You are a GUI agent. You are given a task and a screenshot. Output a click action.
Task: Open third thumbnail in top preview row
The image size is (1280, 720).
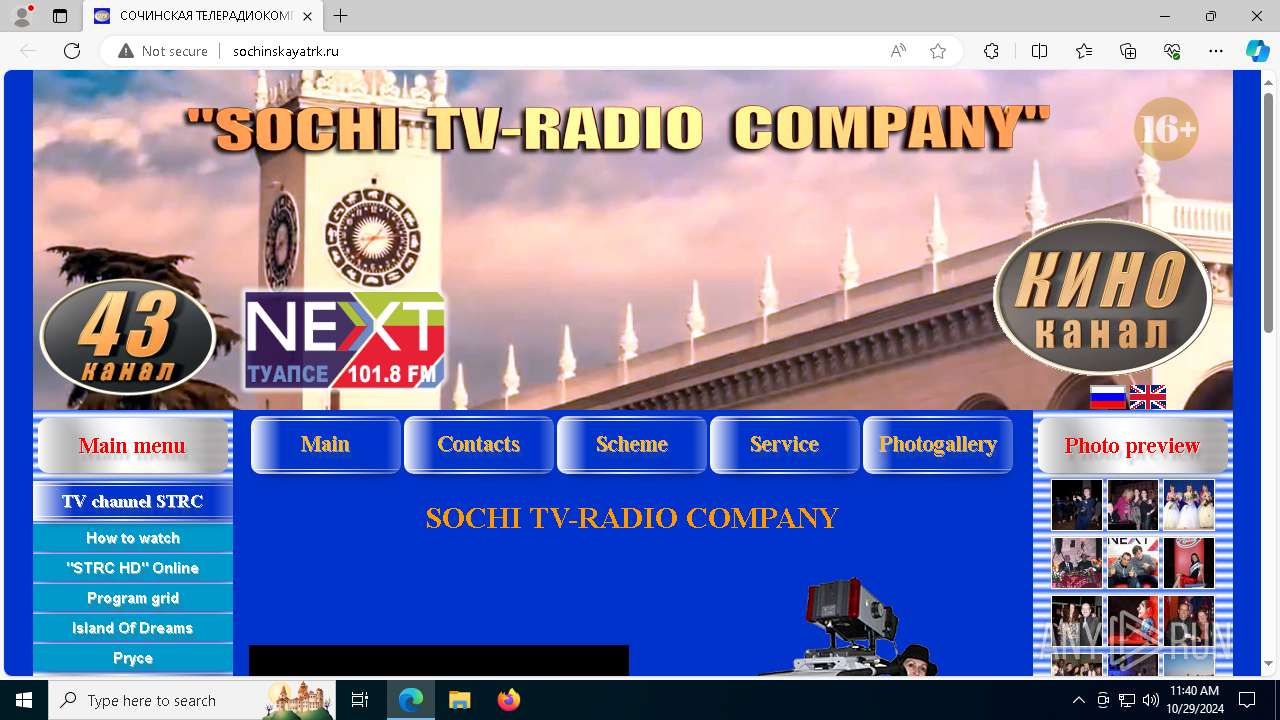[1188, 504]
